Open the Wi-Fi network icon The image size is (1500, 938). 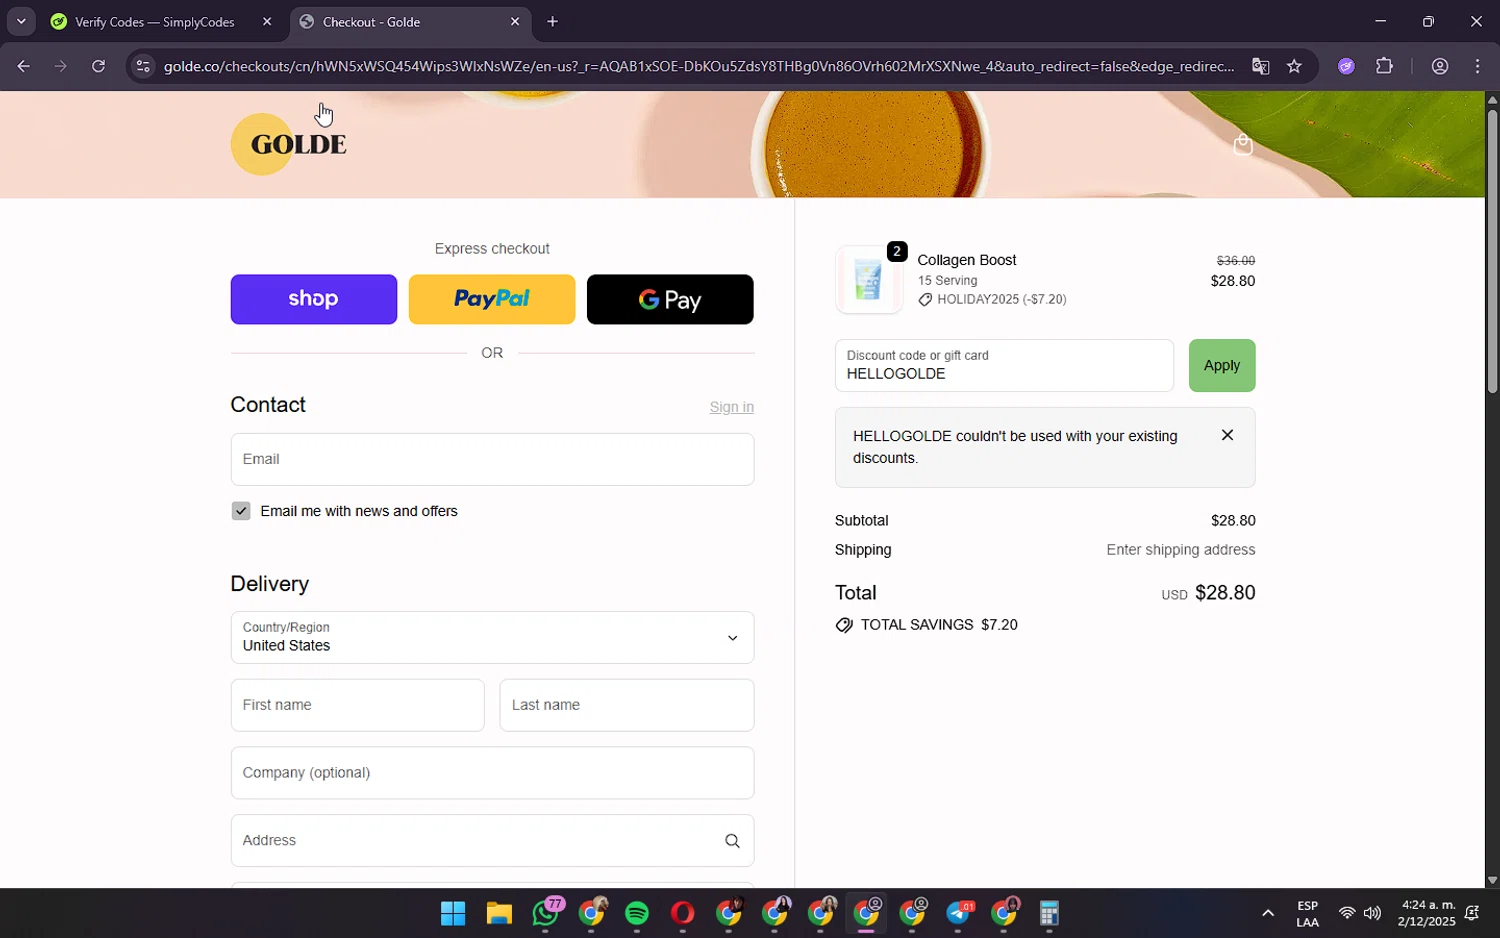[x=1347, y=913]
